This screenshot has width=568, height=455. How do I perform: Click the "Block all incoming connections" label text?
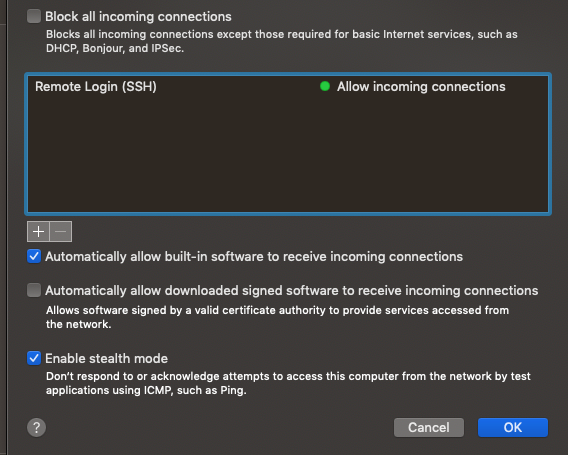coord(138,17)
